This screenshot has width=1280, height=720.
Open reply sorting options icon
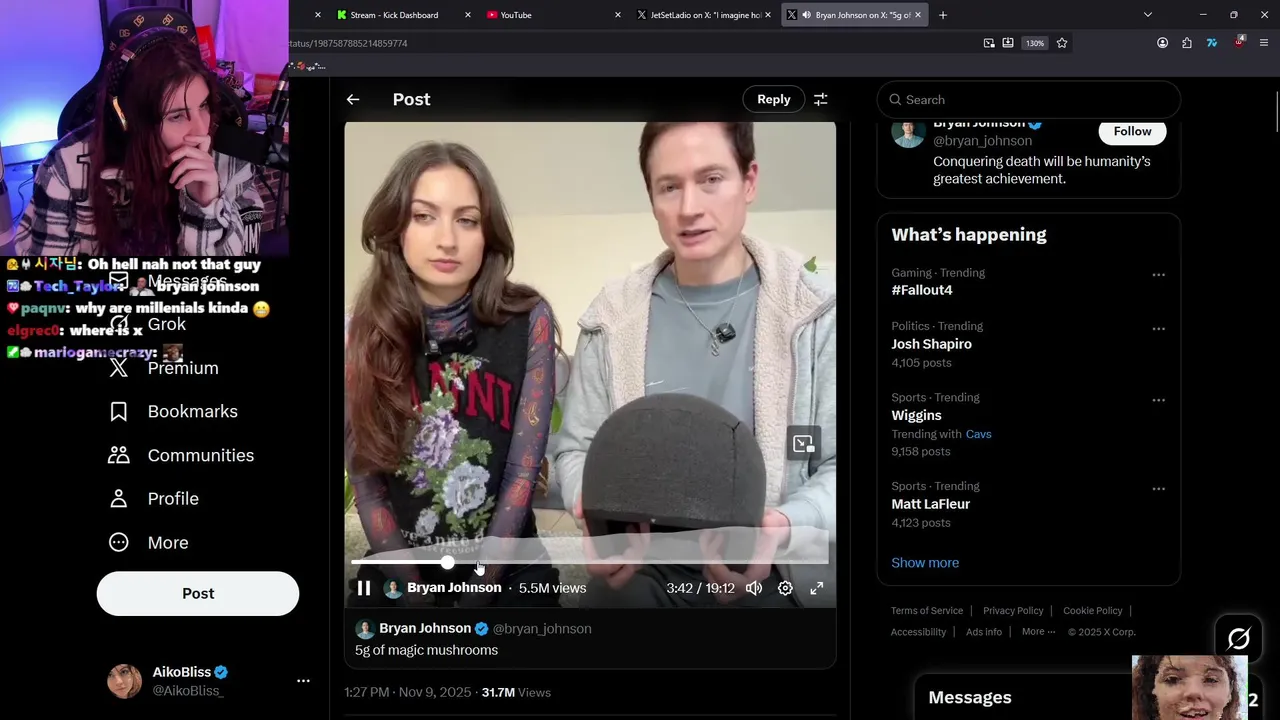pyautogui.click(x=820, y=99)
